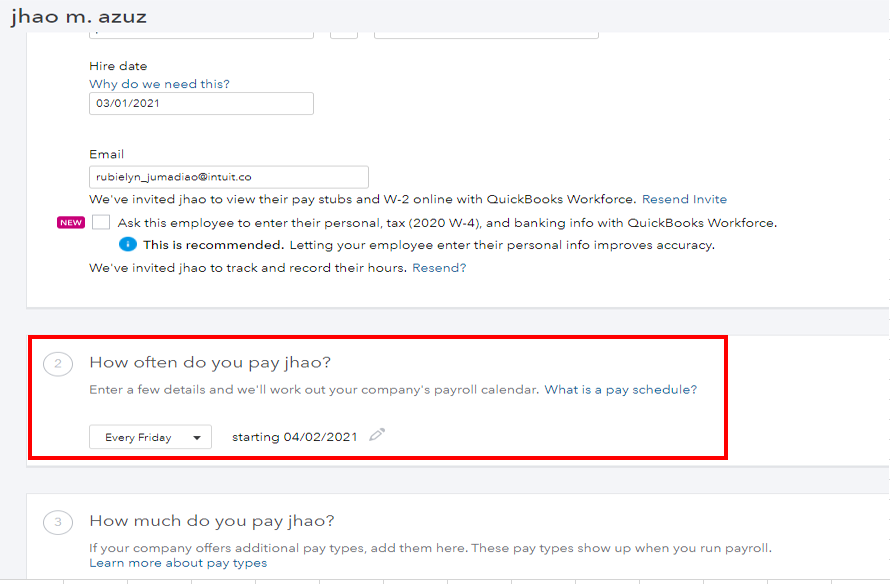
Task: Click the How often do you pay jhao heading
Action: pos(210,362)
